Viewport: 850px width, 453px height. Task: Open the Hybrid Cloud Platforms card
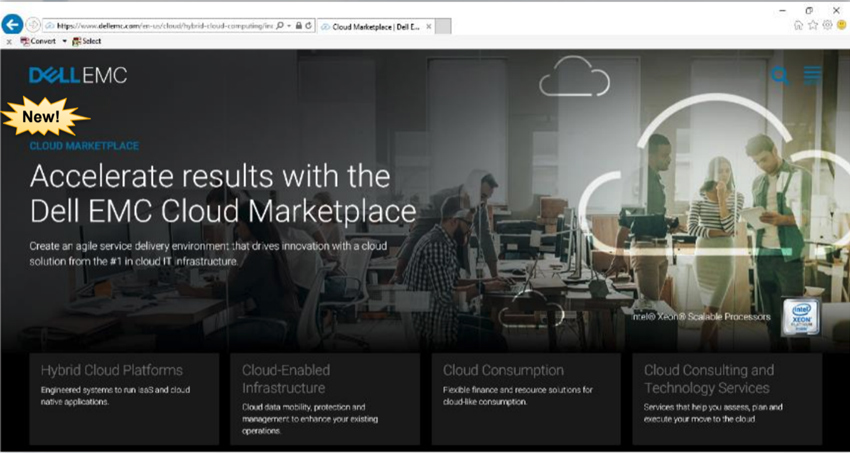pos(124,399)
